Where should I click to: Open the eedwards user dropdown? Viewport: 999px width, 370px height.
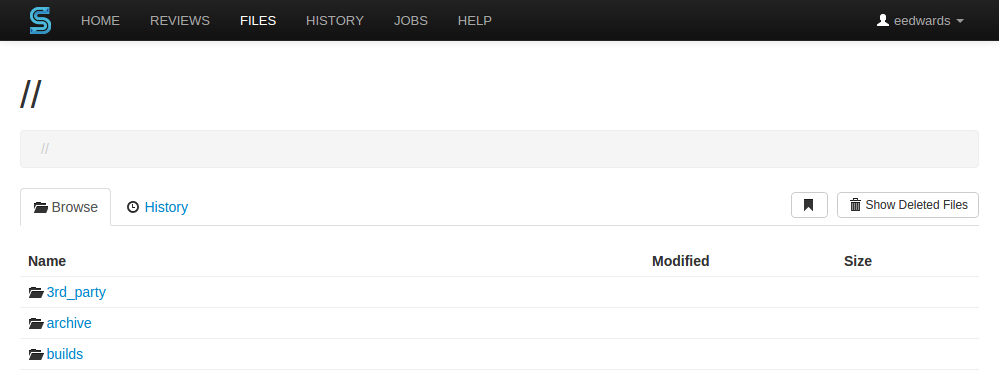coord(921,20)
